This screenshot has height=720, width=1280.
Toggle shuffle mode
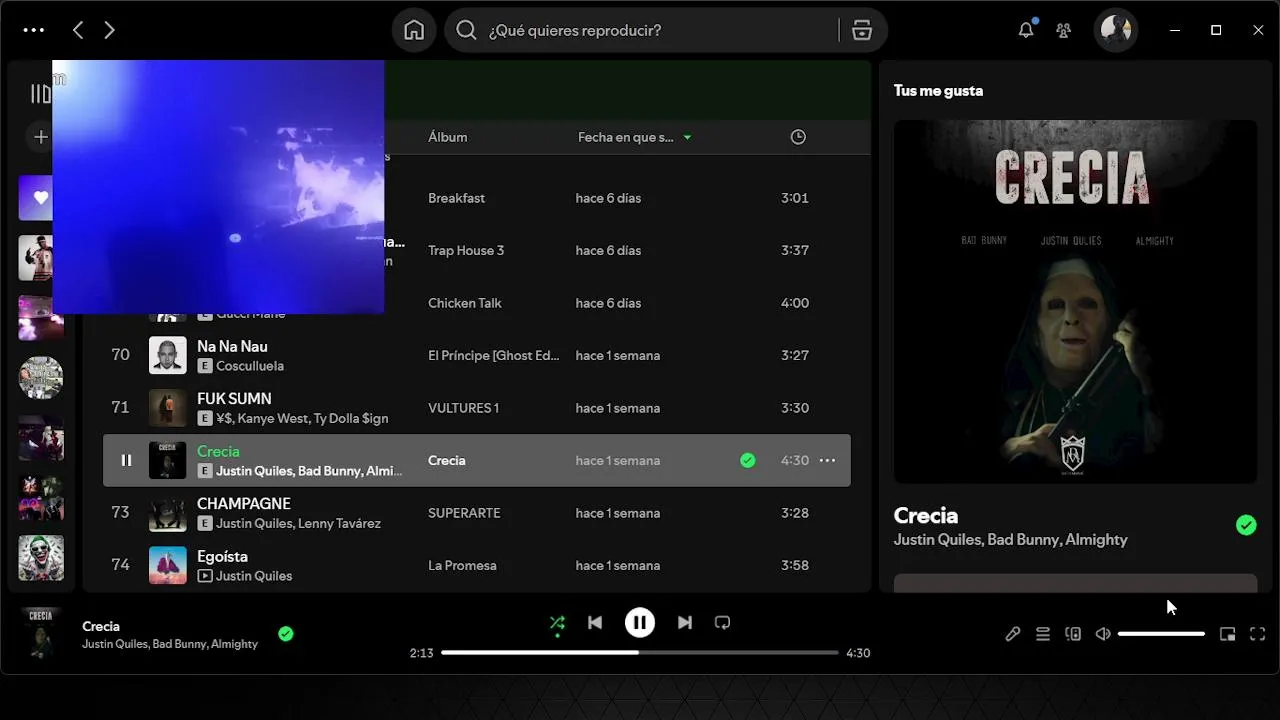click(x=557, y=623)
